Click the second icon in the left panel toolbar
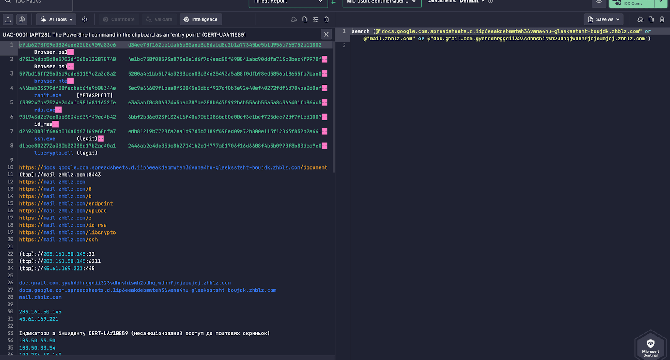The width and height of the screenshot is (670, 360). tap(21, 19)
